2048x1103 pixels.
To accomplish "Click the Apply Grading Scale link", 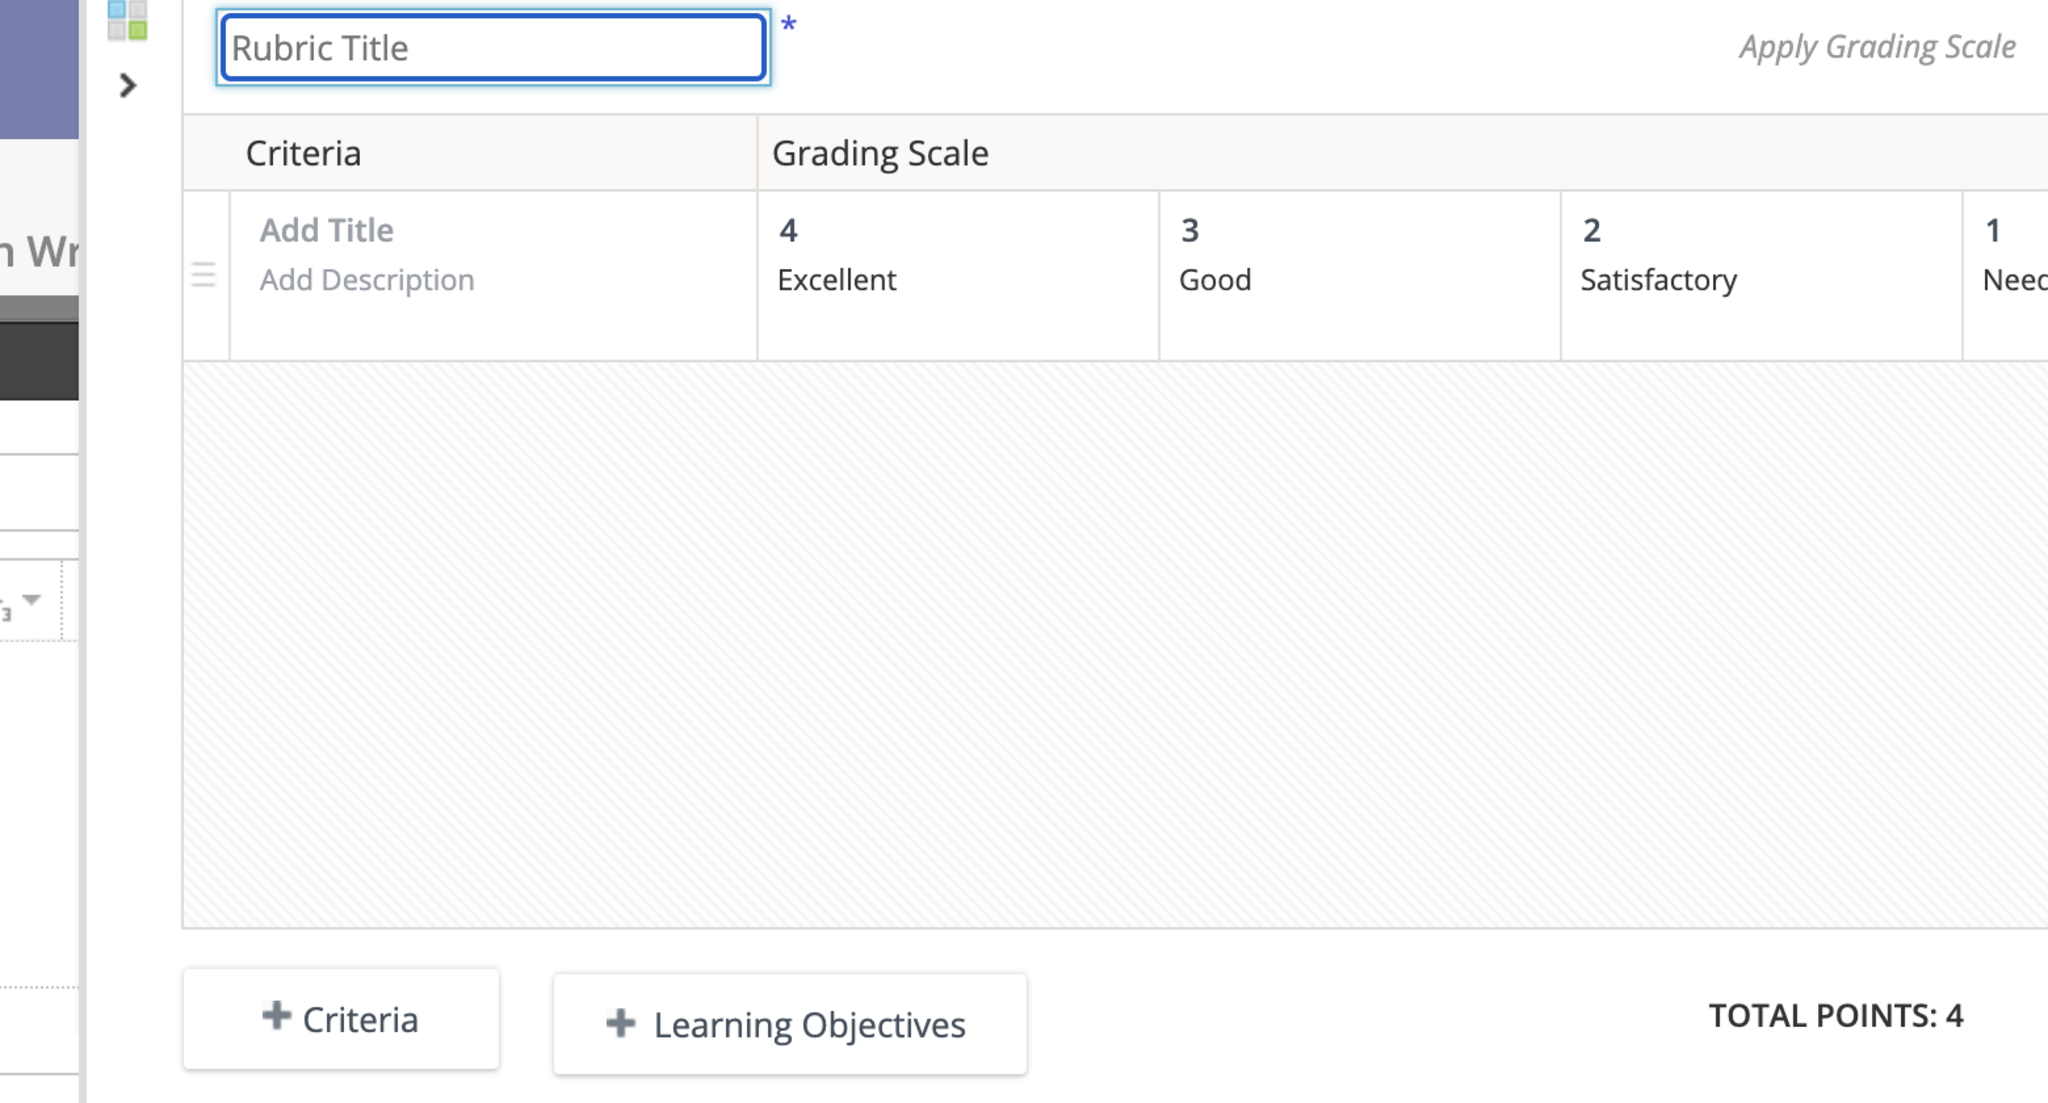I will [x=1876, y=47].
